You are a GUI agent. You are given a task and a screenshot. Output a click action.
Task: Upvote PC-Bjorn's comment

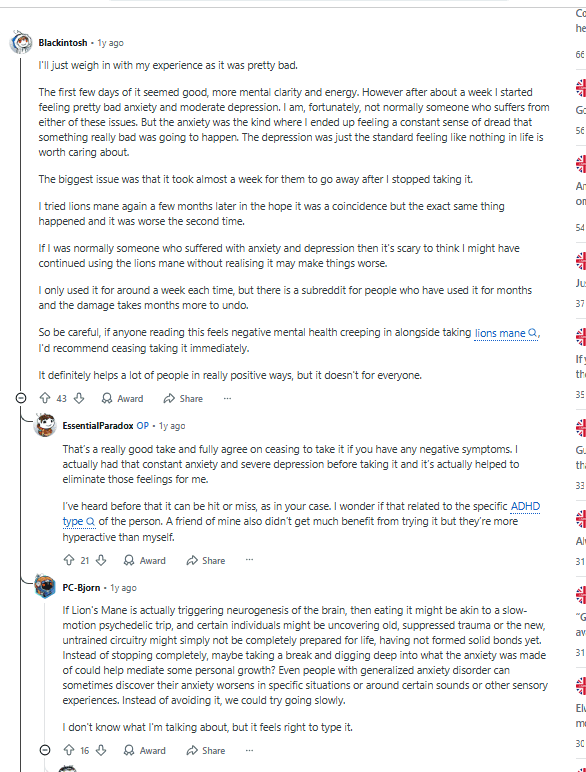pos(69,750)
